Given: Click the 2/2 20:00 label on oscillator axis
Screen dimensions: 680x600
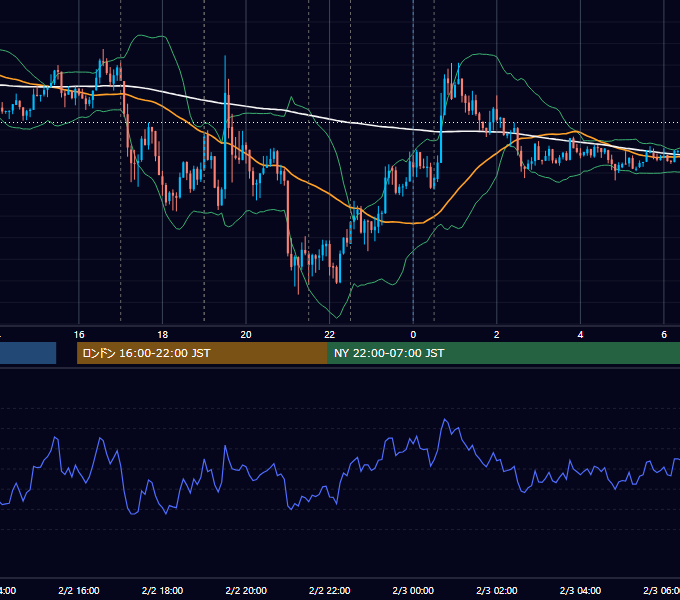Looking at the screenshot, I should point(246,590).
